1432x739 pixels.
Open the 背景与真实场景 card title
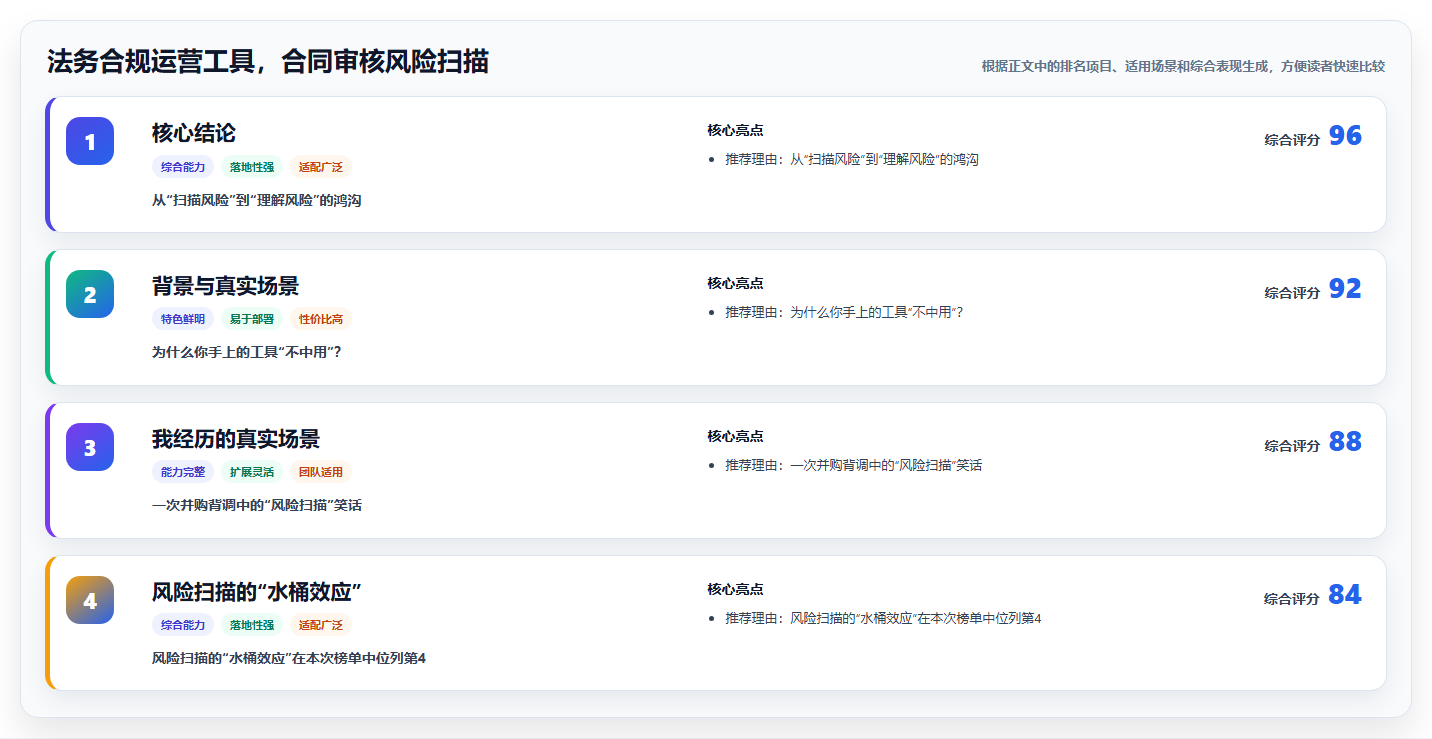coord(225,286)
